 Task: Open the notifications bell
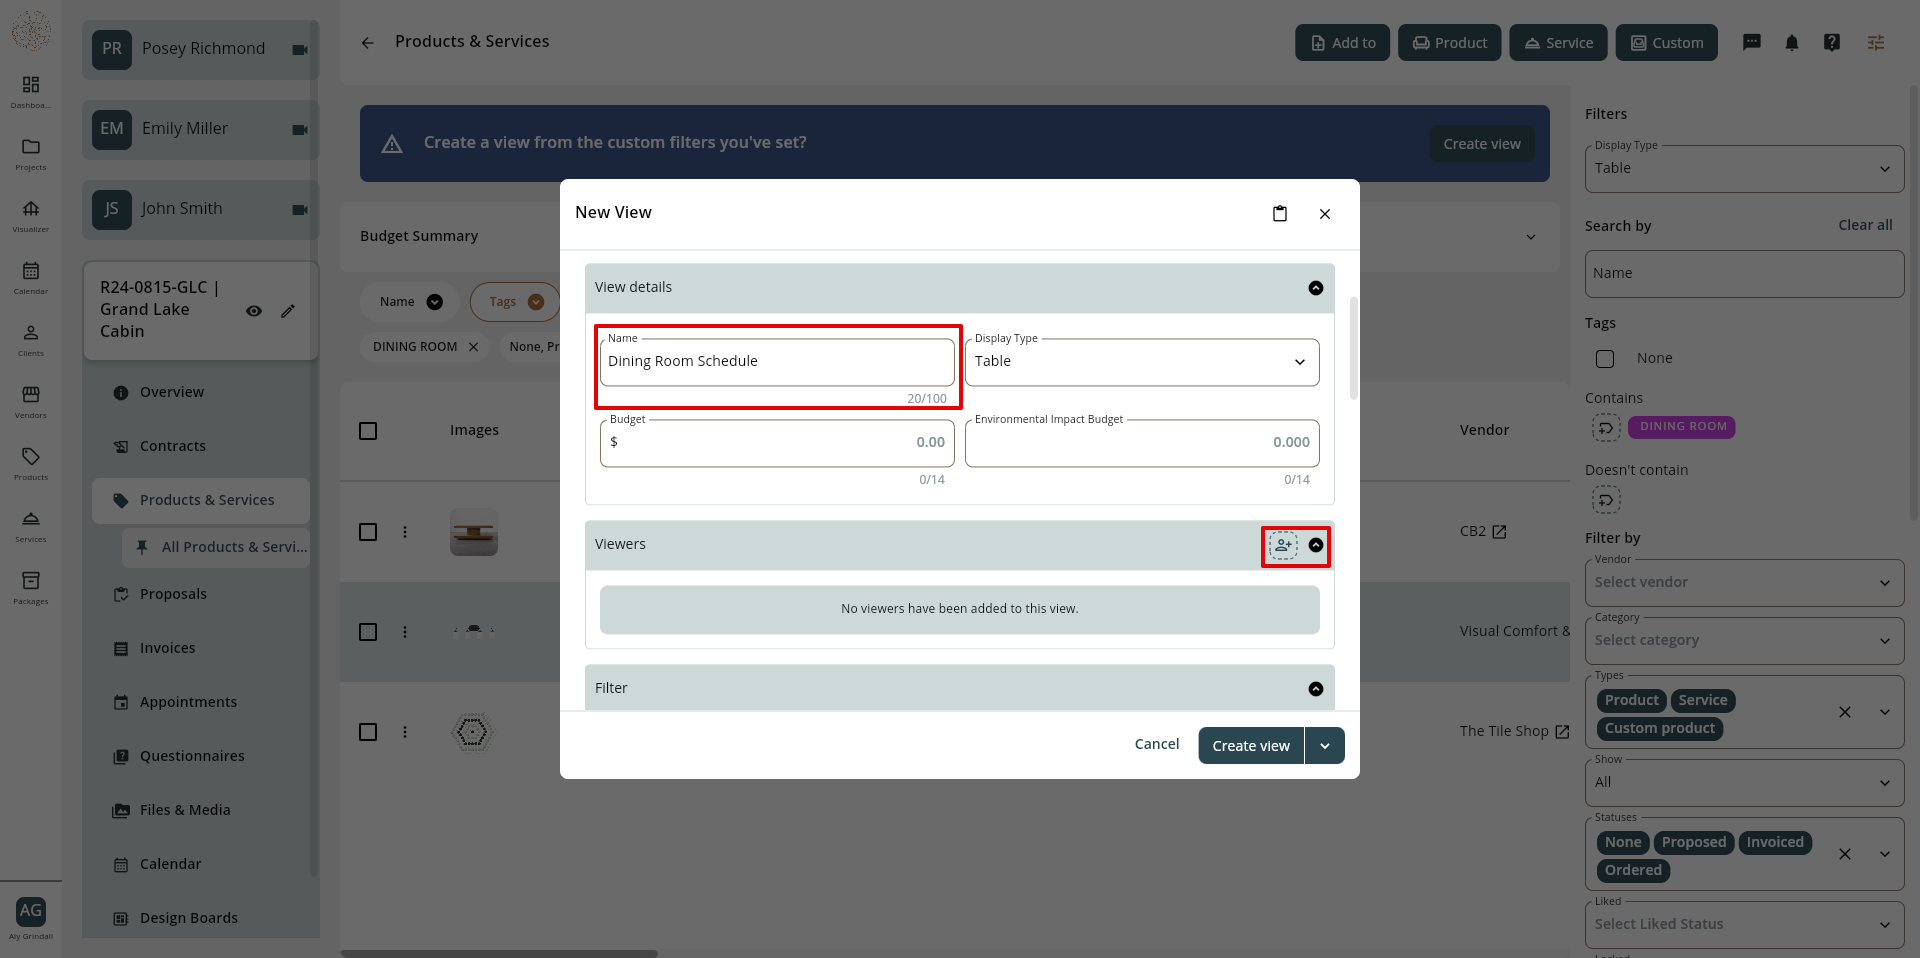1792,43
